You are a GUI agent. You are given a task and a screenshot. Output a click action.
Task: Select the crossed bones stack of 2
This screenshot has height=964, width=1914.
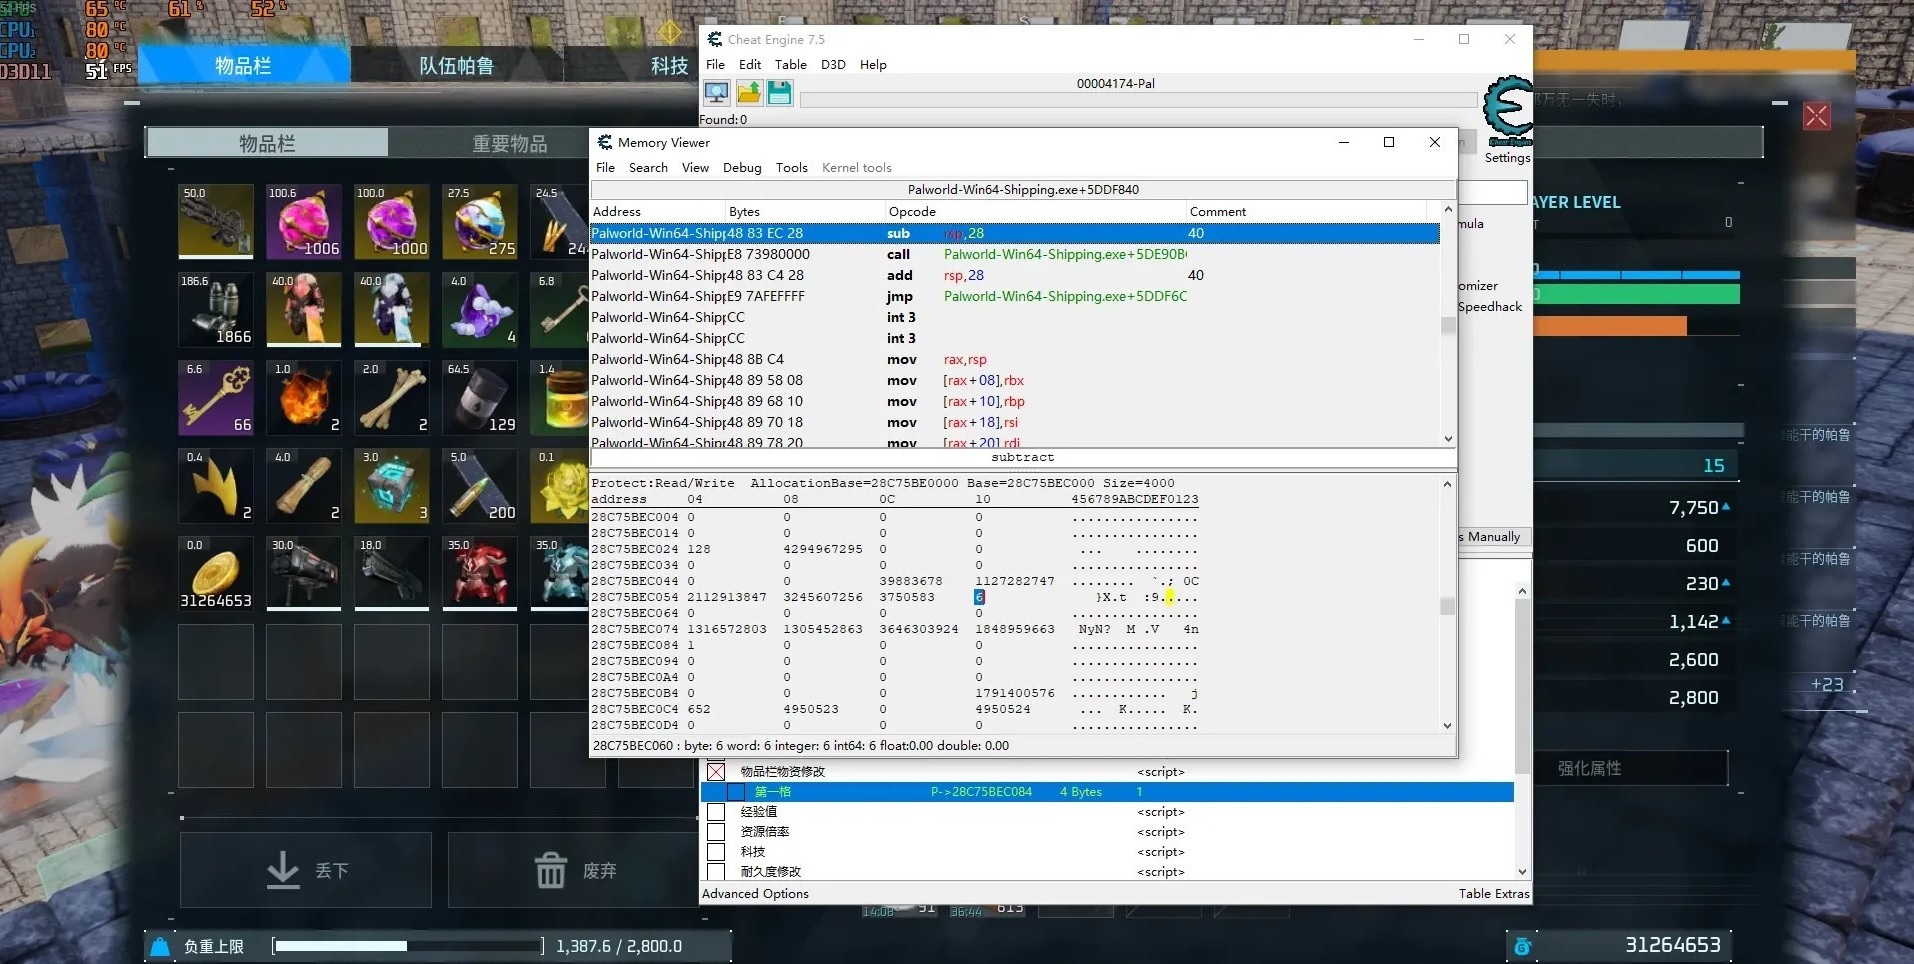pyautogui.click(x=392, y=398)
